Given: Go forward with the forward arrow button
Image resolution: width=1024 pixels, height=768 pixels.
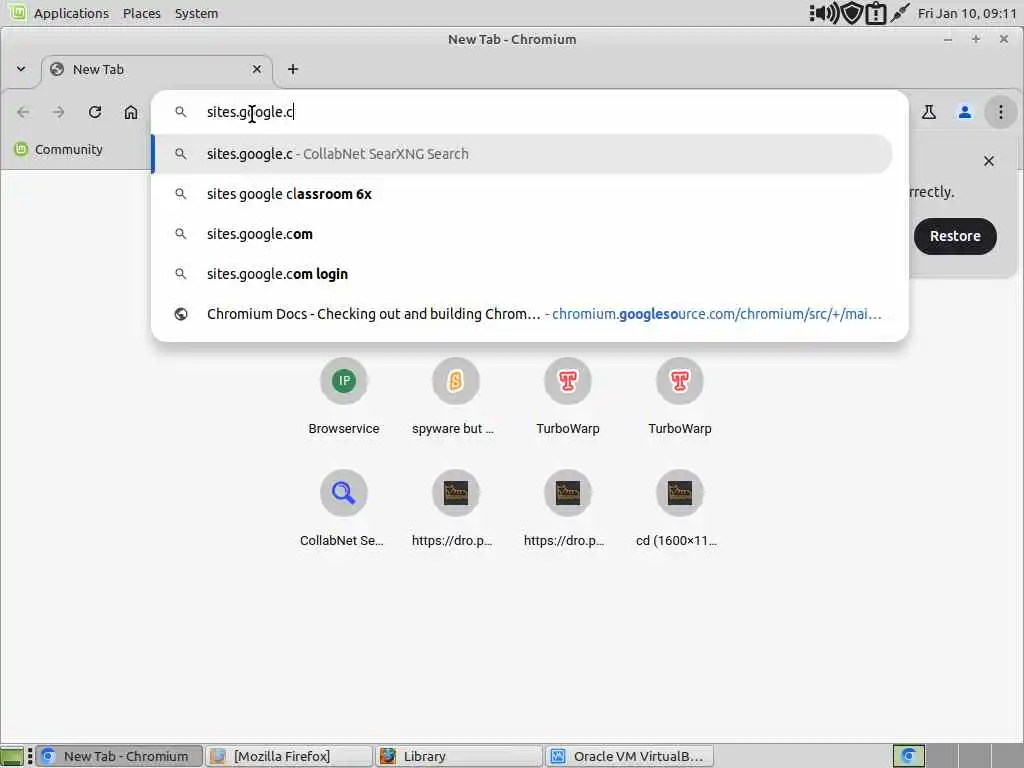Looking at the screenshot, I should 59,112.
